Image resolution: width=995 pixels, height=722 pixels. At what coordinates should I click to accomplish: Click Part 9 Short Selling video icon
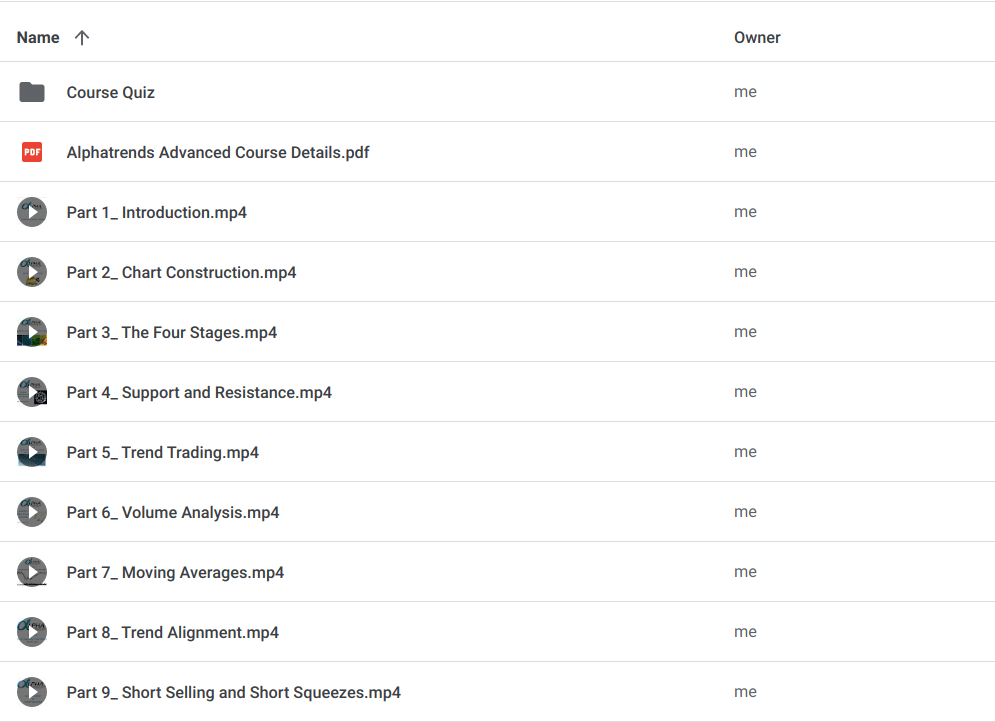(x=32, y=692)
